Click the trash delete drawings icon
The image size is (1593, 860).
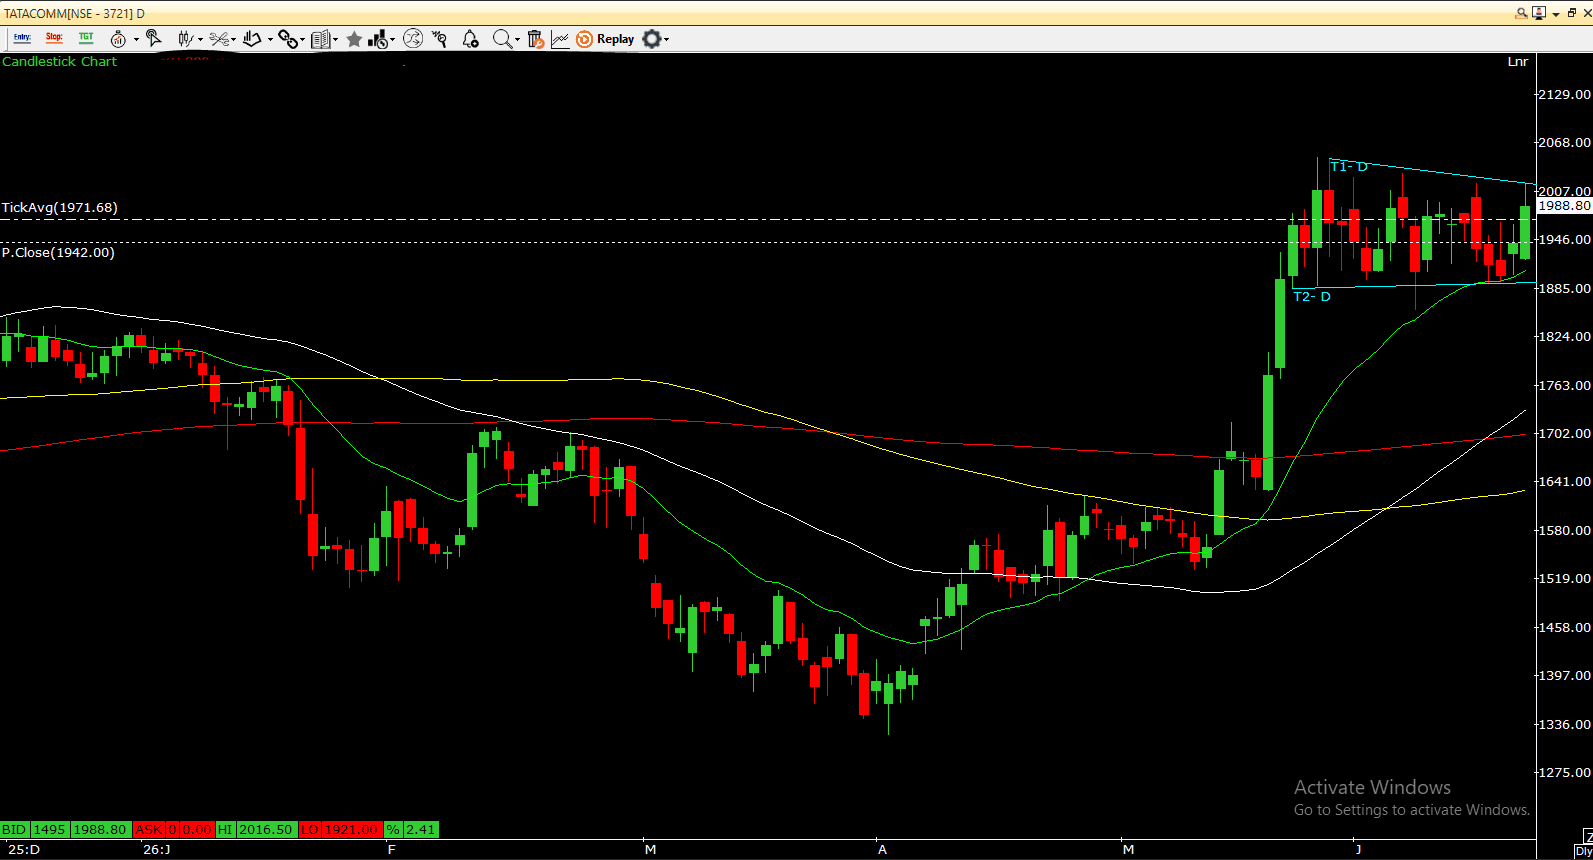(x=535, y=39)
